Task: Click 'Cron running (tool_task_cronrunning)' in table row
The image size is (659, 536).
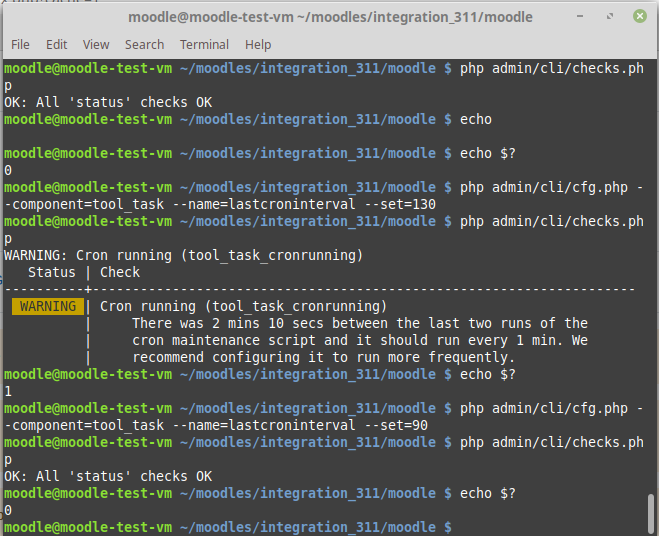Action: point(243,306)
